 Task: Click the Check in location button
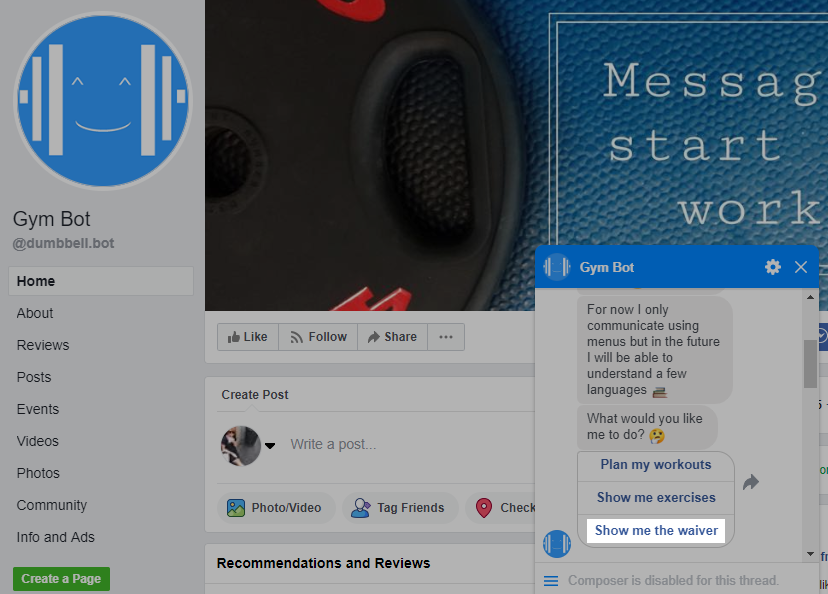tap(505, 508)
